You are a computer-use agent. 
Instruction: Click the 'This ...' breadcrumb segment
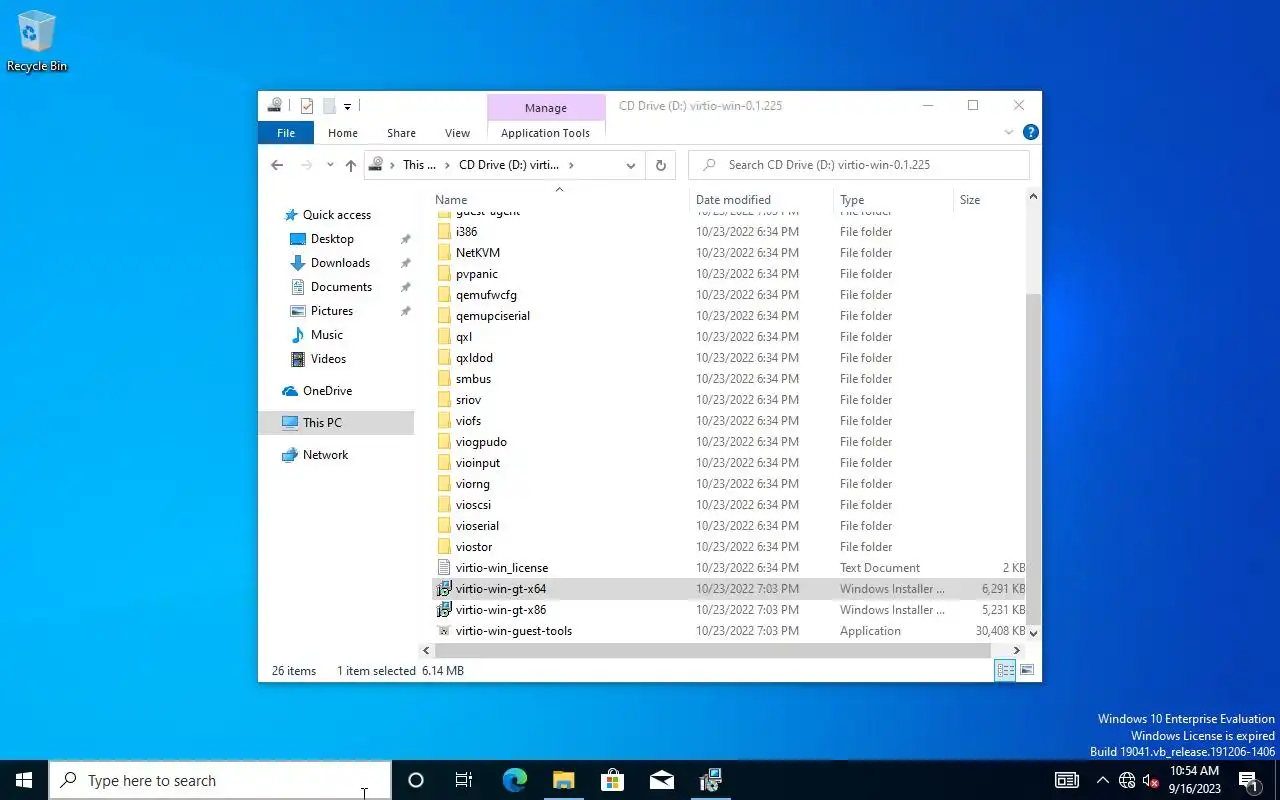click(x=419, y=165)
